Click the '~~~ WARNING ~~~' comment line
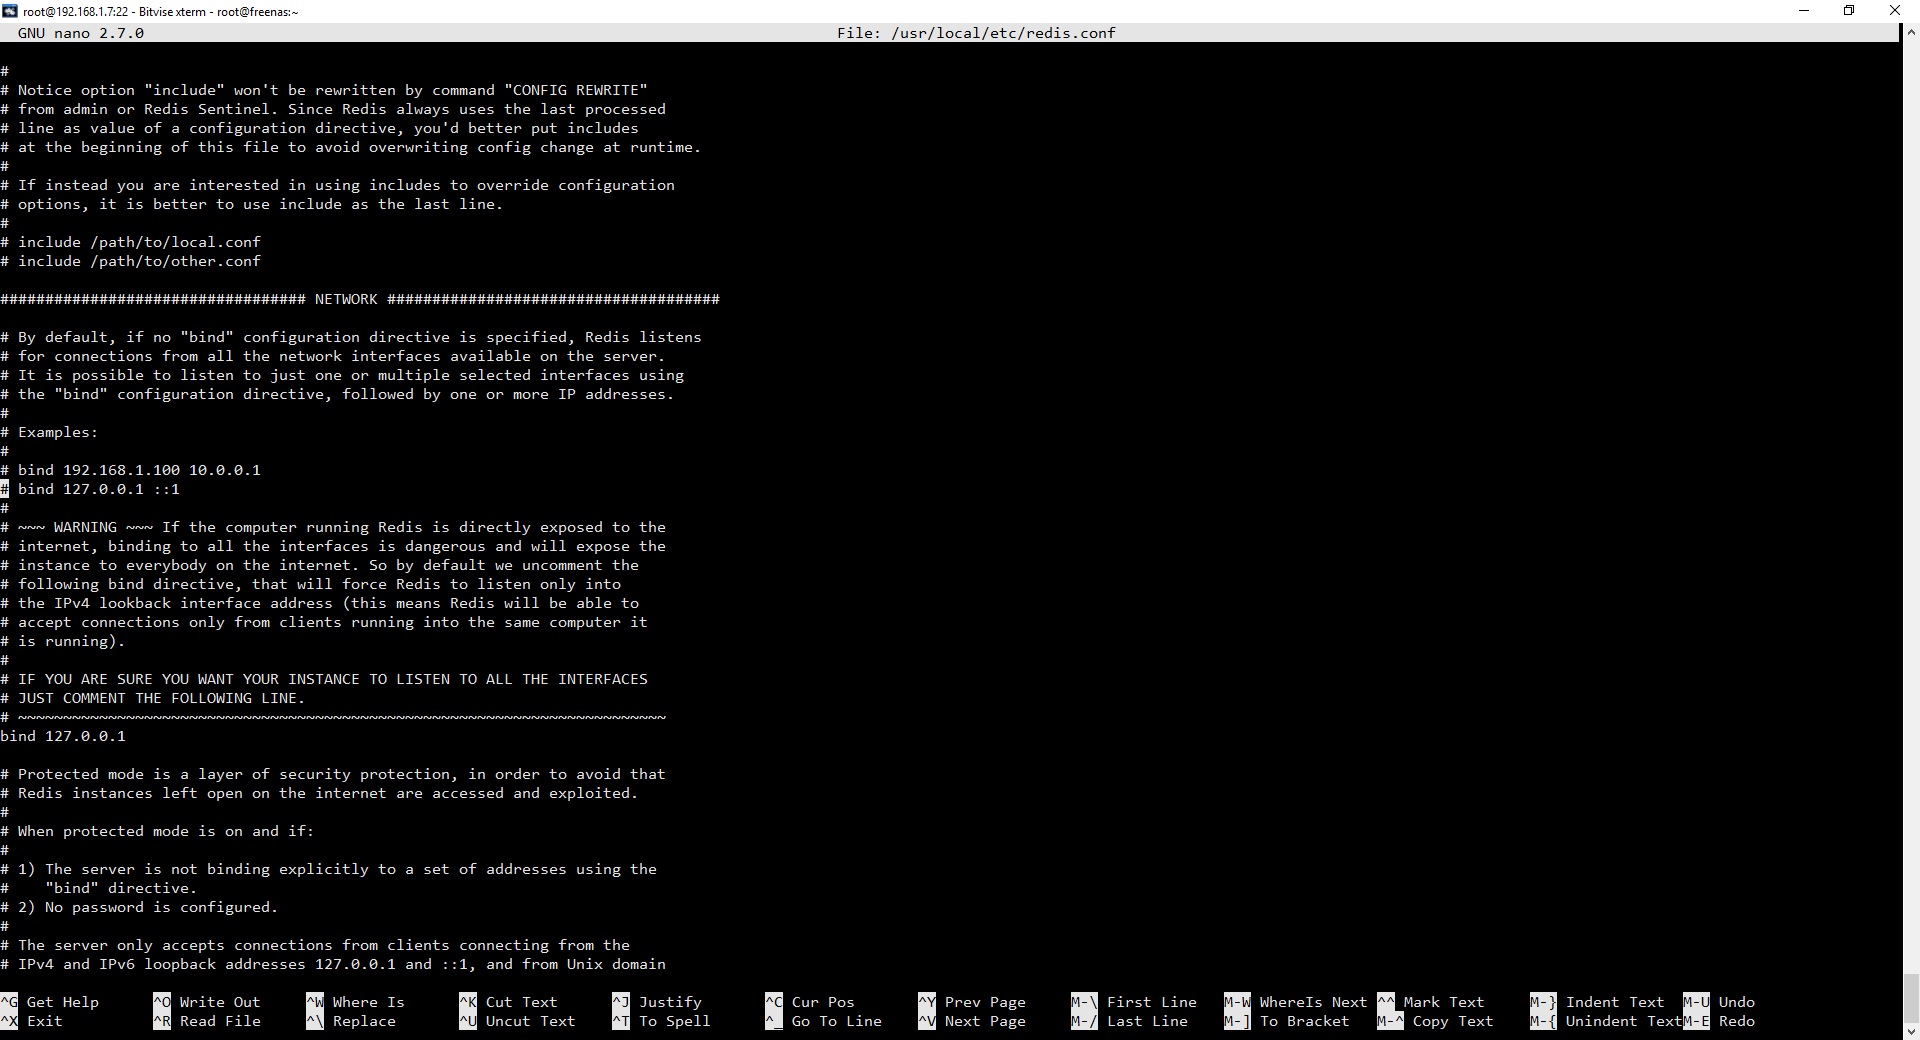 click(x=333, y=527)
